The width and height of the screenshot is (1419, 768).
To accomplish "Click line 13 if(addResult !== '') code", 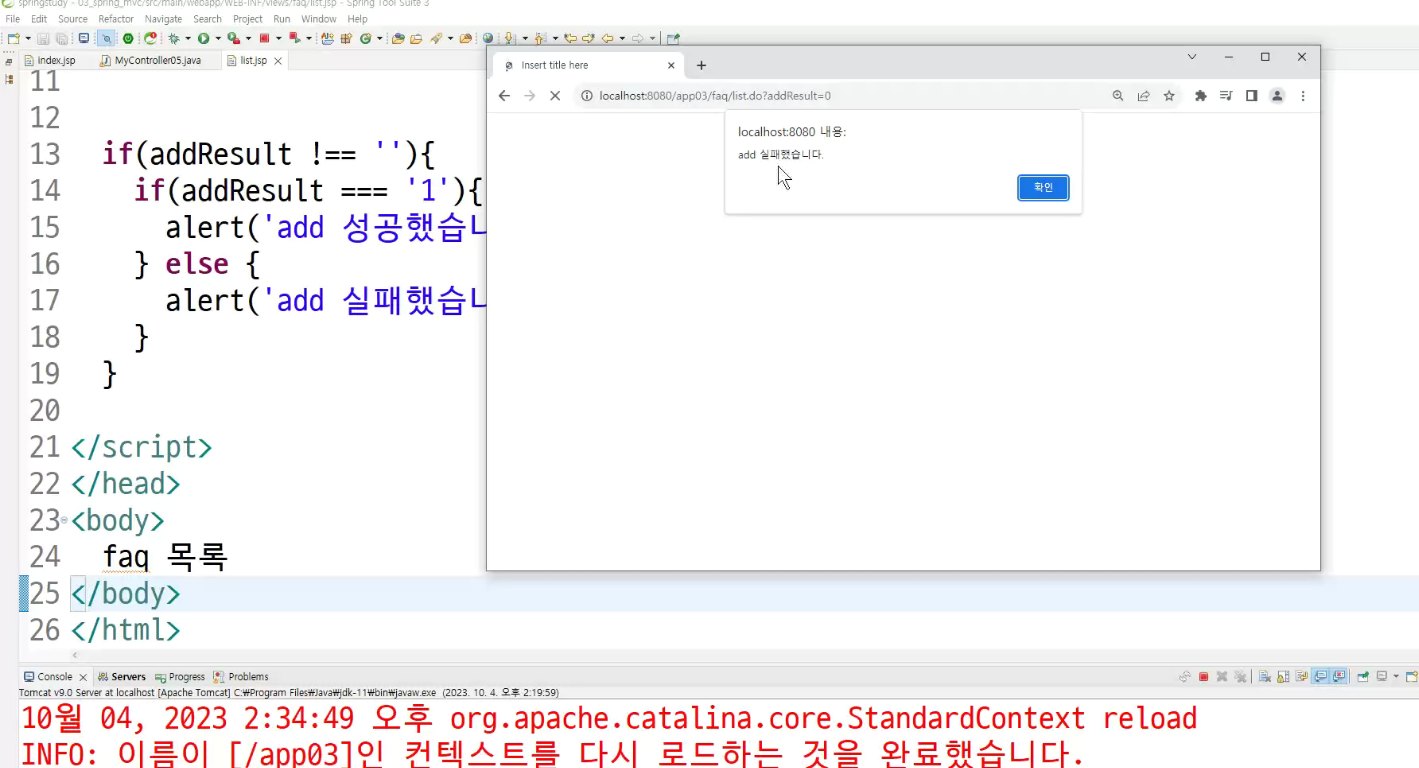I will tap(270, 154).
